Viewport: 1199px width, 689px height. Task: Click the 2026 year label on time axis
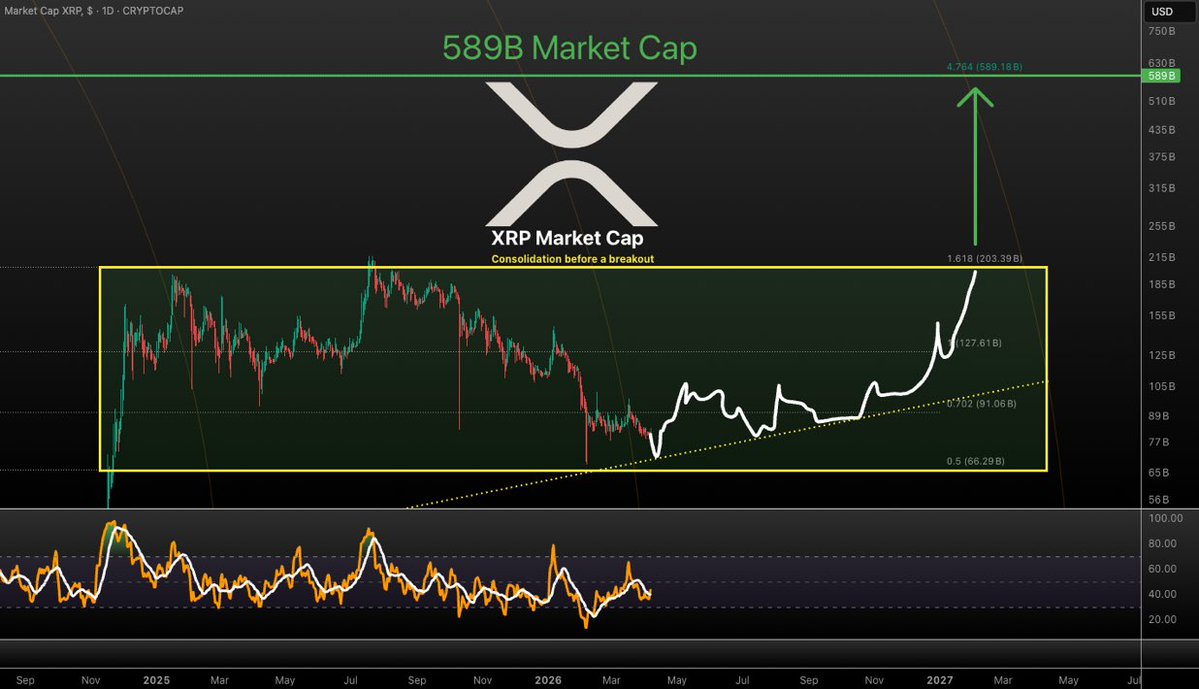coord(548,680)
